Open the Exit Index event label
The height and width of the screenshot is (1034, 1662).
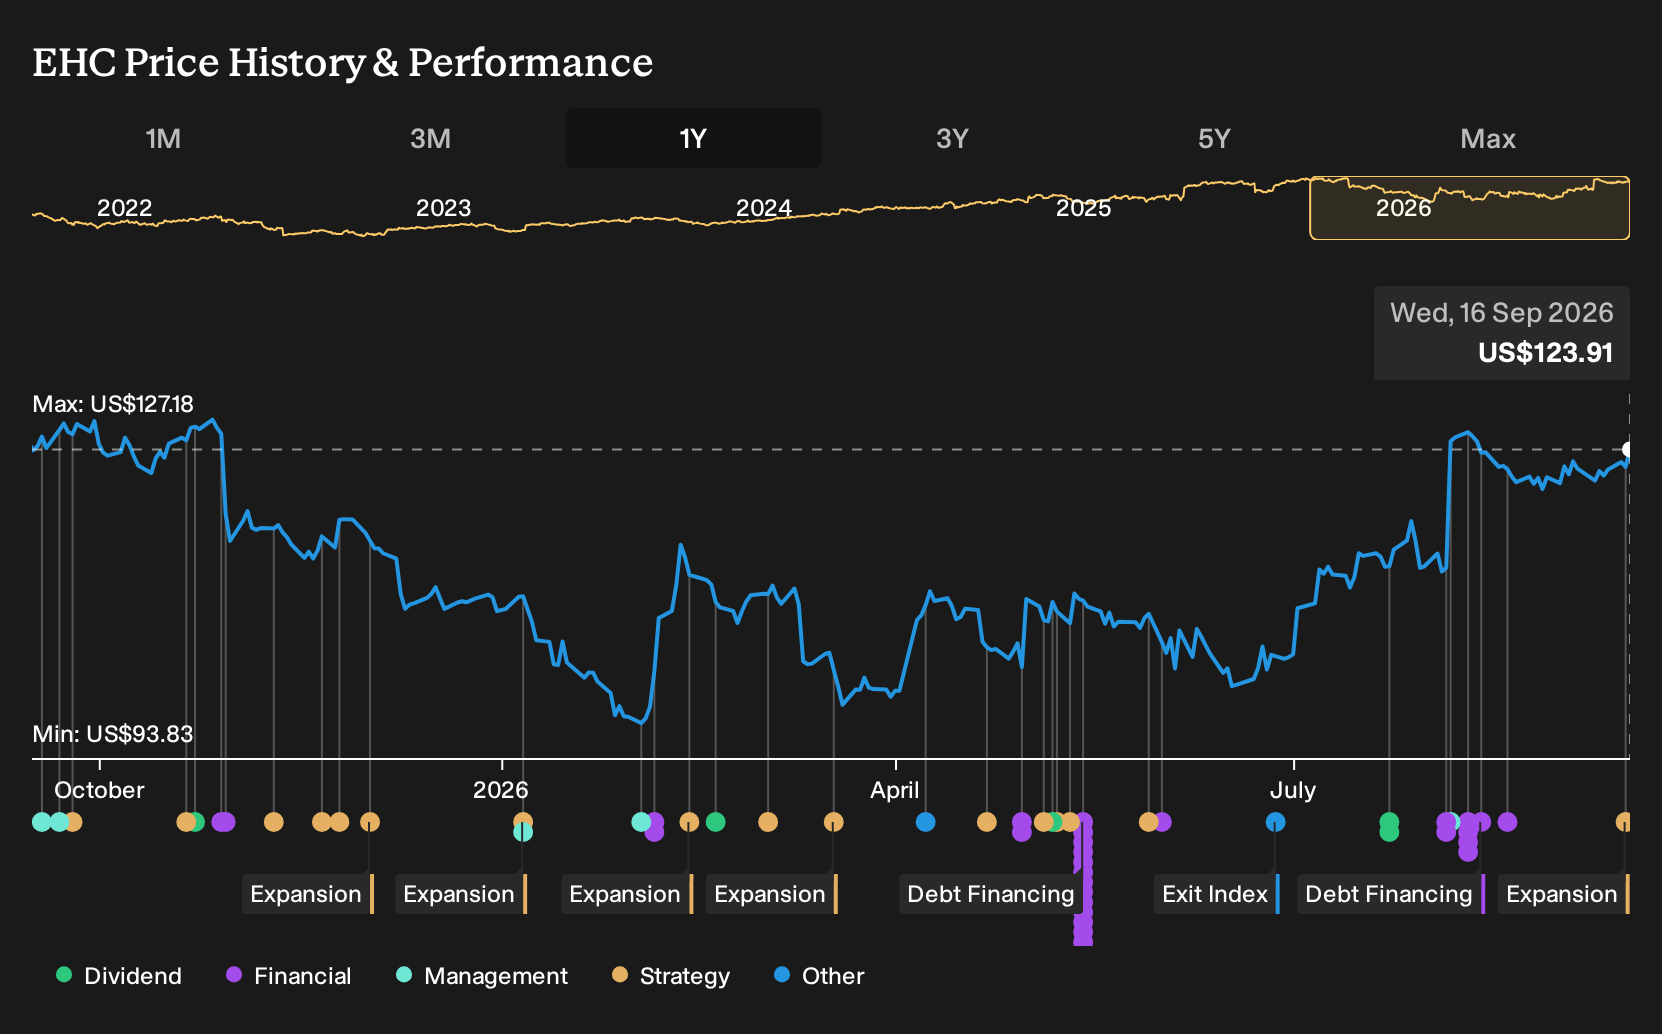coord(1217,894)
